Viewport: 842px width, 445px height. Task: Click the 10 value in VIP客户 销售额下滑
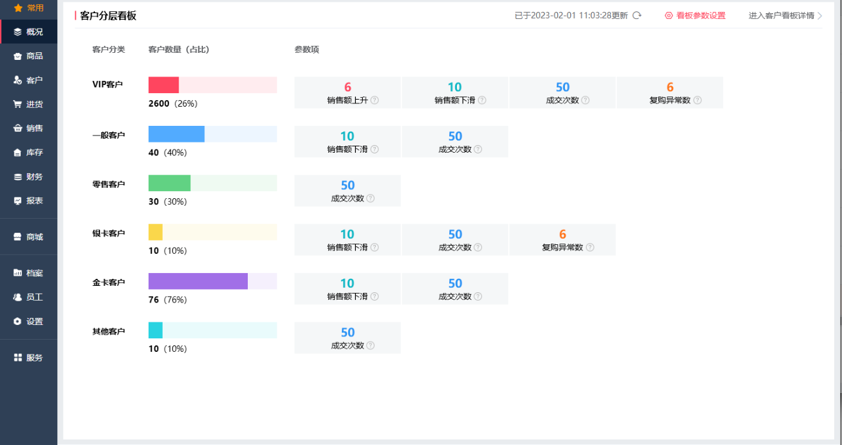[x=455, y=87]
